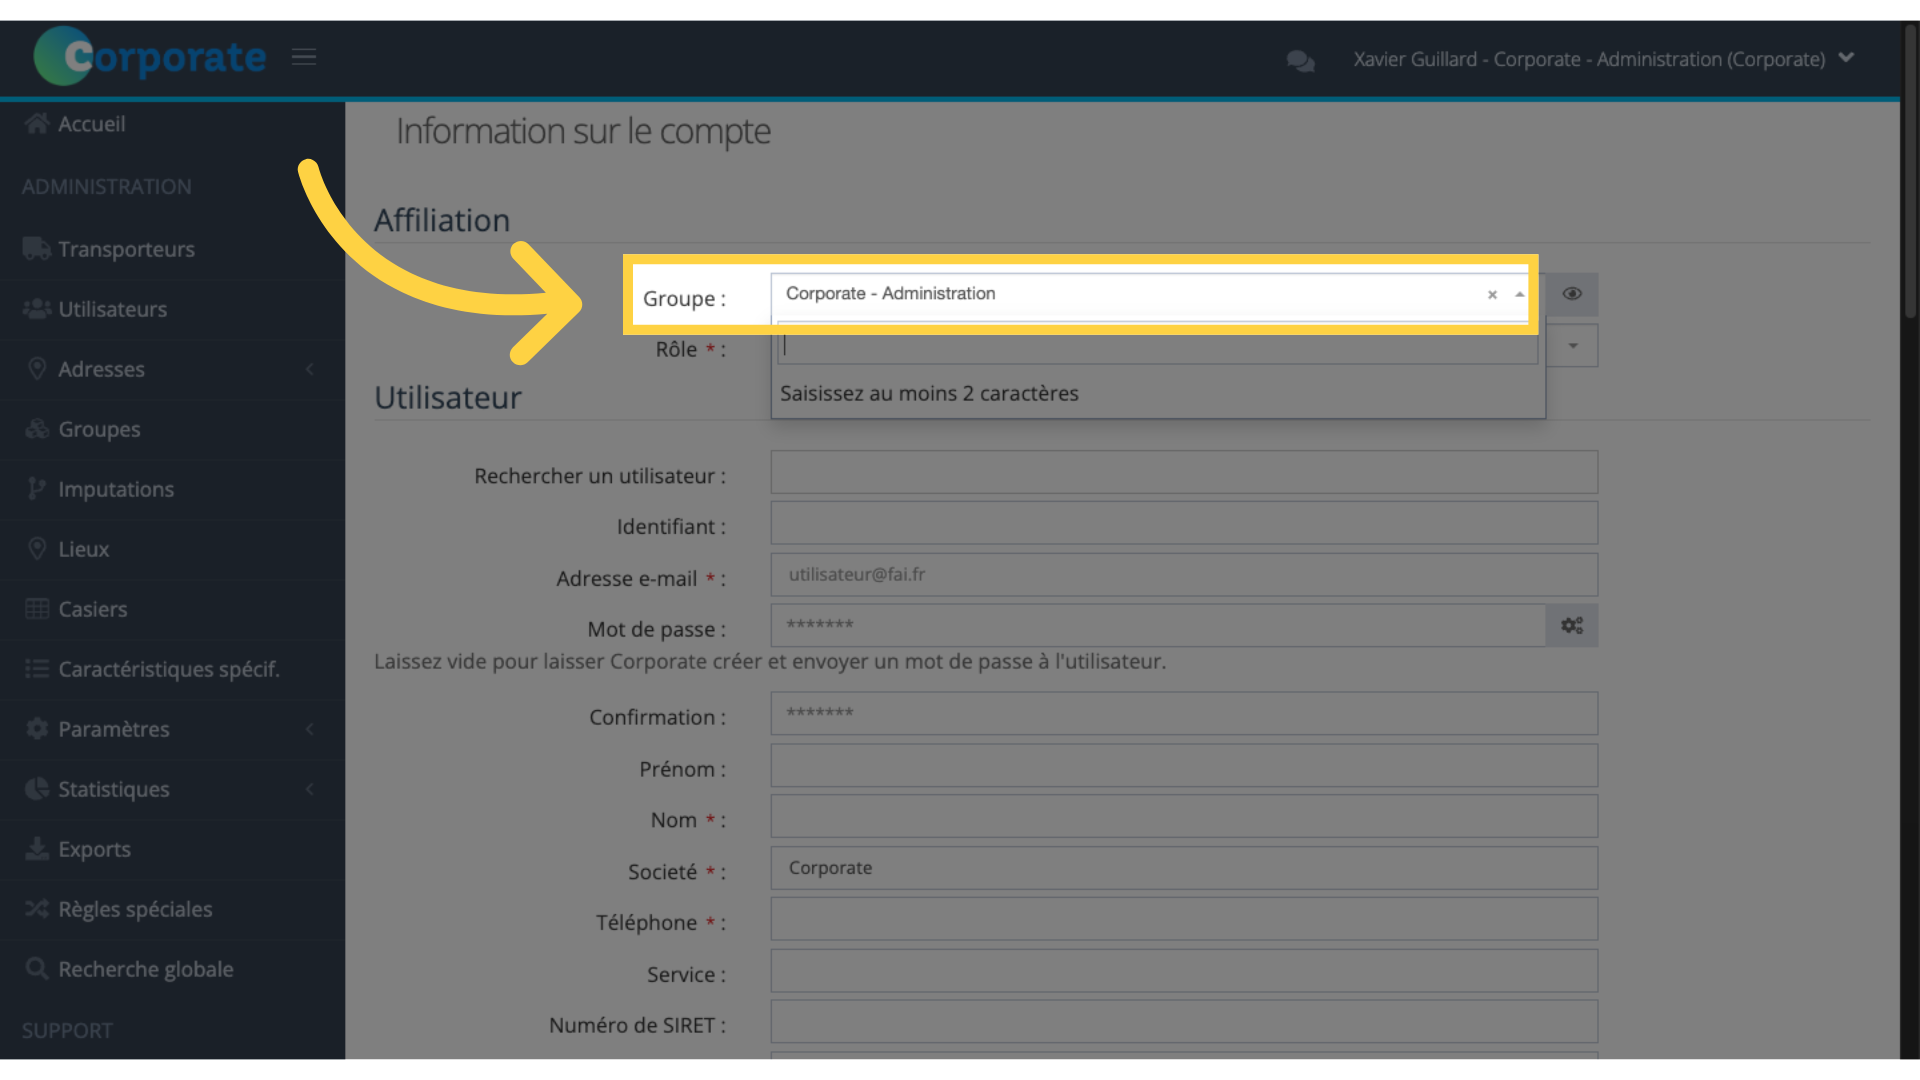Open the Casiers section

[x=93, y=609]
